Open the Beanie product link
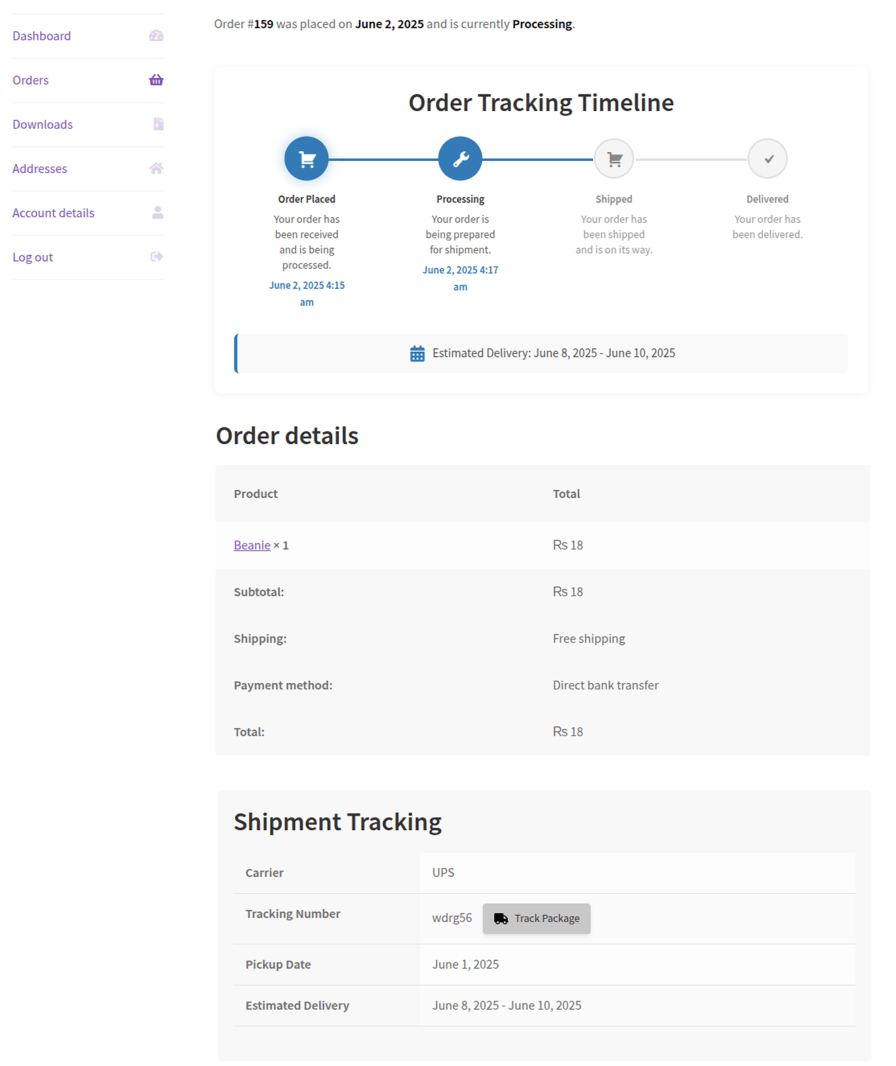Viewport: 896px width, 1066px height. click(252, 545)
